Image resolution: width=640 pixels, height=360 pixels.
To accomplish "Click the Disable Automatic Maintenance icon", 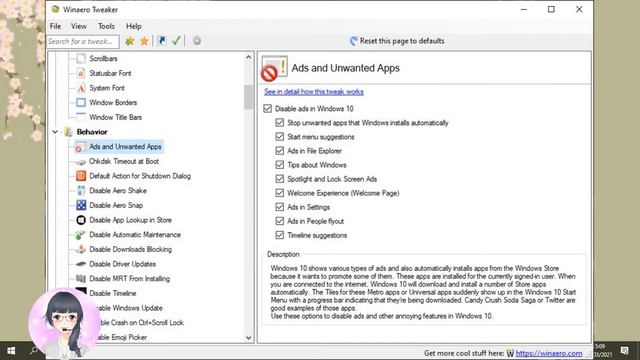I will coord(81,235).
